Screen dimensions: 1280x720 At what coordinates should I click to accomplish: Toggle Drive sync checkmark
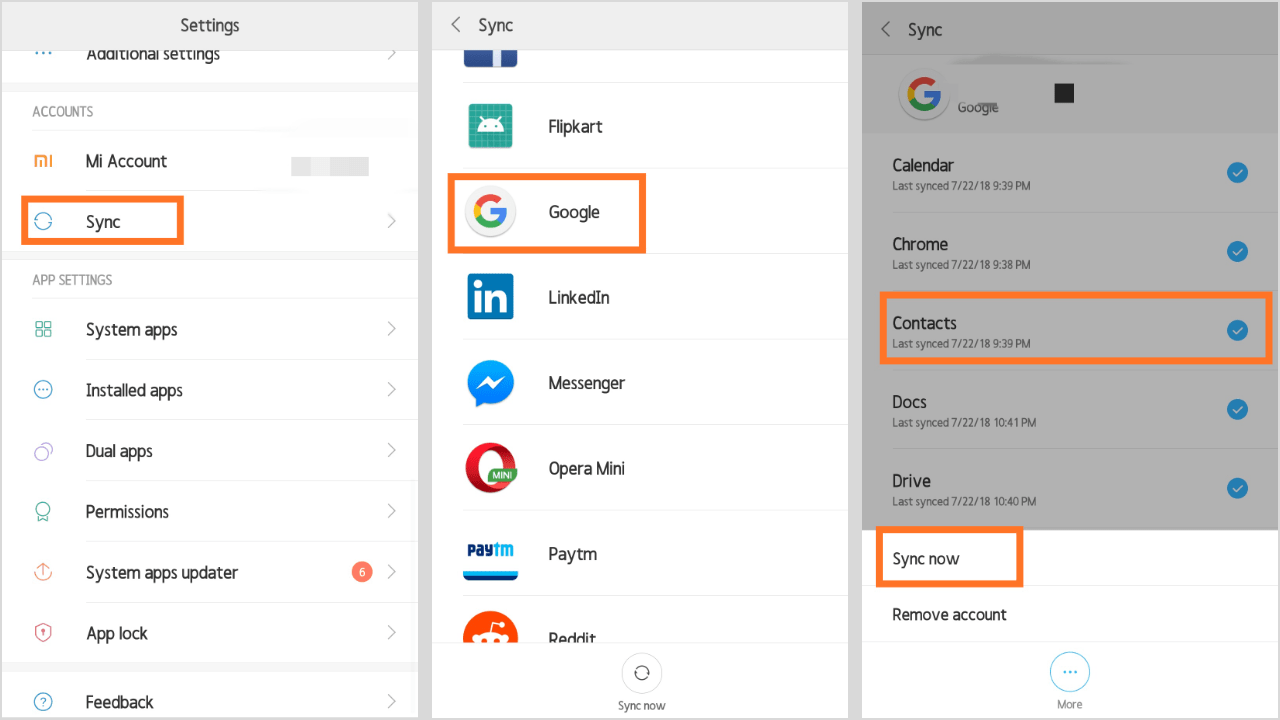coord(1237,488)
